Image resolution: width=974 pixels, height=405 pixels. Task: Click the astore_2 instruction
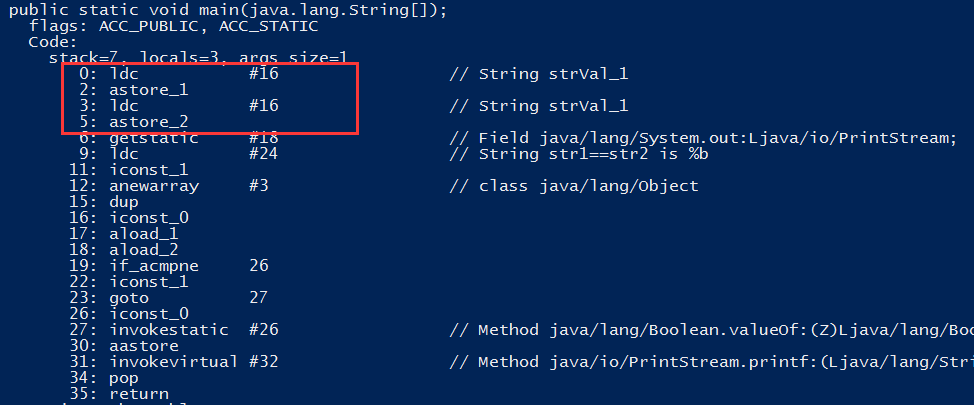(x=148, y=122)
